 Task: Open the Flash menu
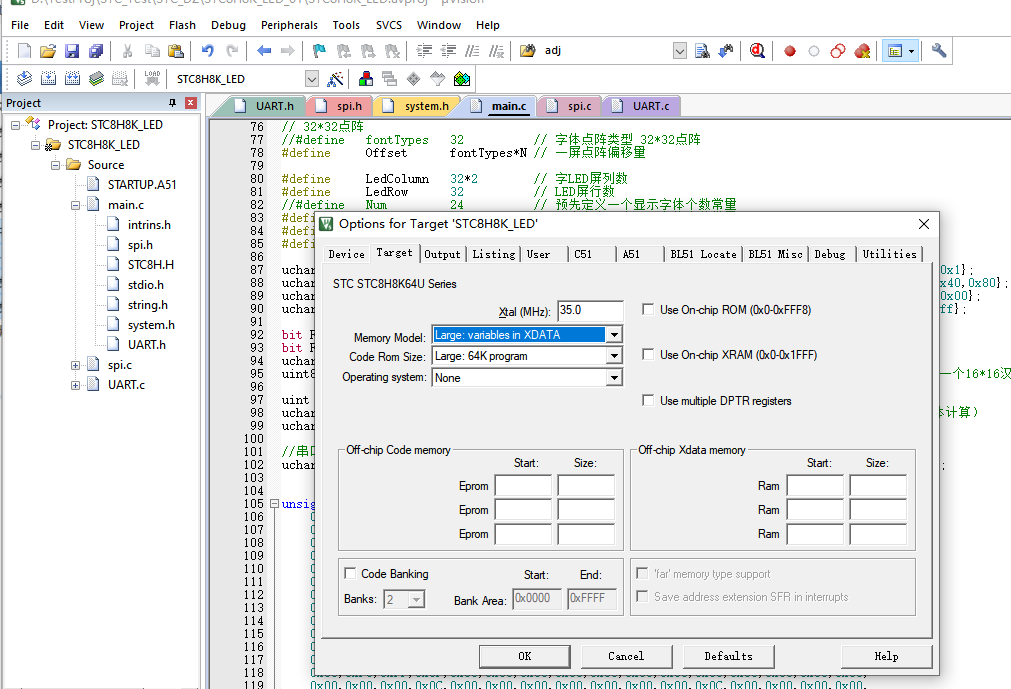tap(182, 24)
